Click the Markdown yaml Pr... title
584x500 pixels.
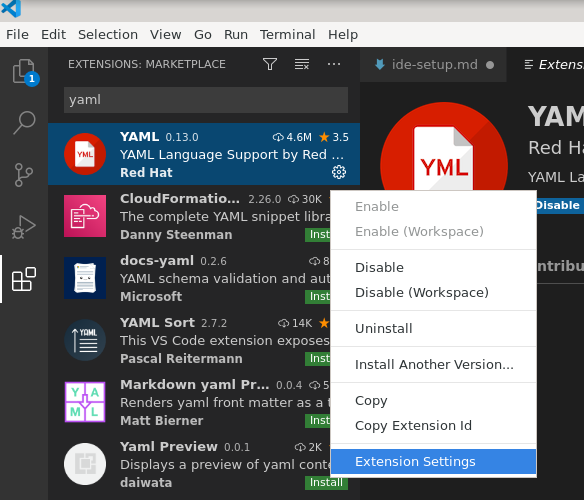(194, 385)
